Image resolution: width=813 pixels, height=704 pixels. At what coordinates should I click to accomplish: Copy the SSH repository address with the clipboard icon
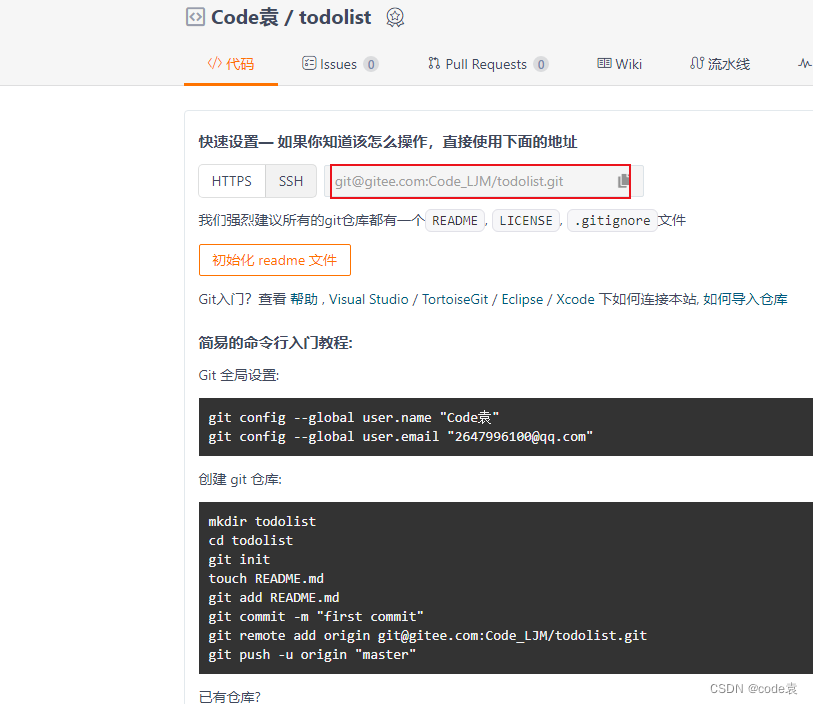623,181
